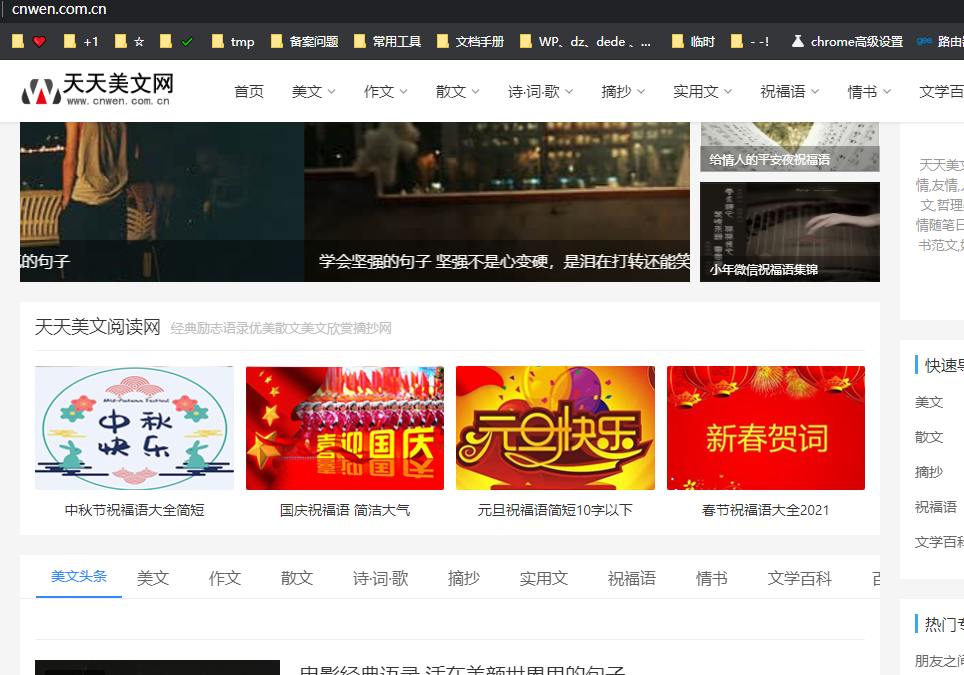
Task: Open the green checkmark bookmark folder
Action: (x=178, y=42)
